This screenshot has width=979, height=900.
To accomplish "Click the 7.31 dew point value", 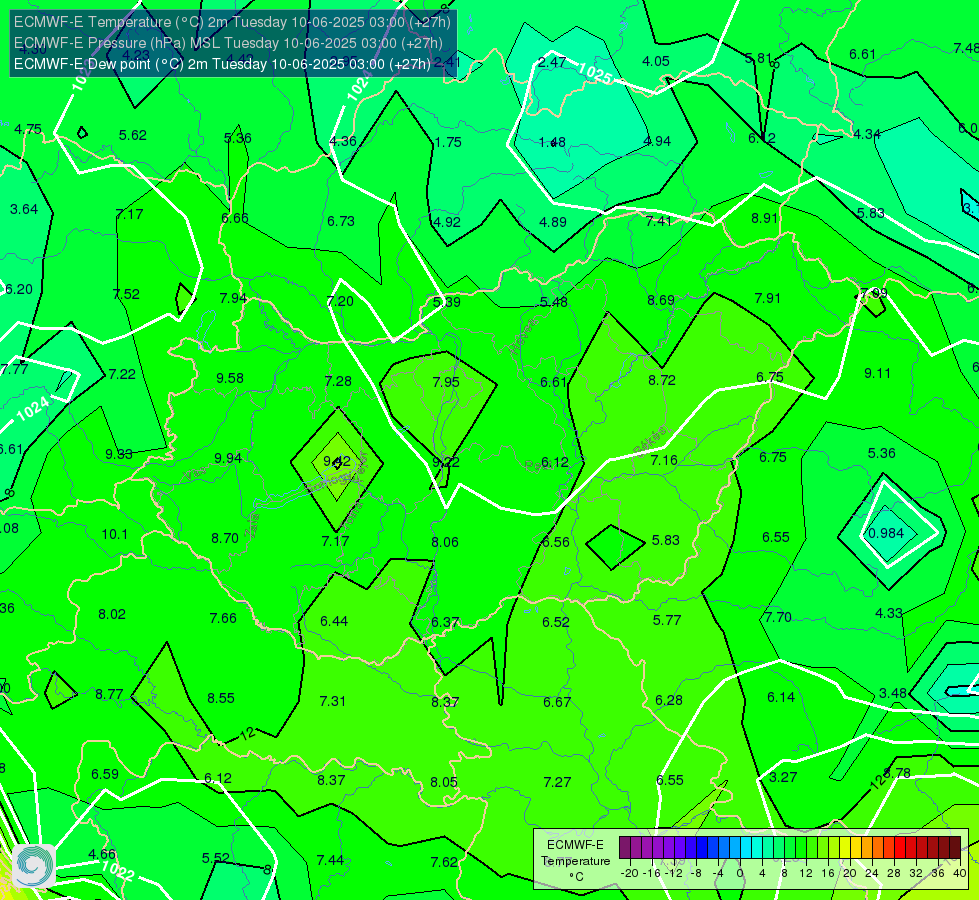I will pyautogui.click(x=333, y=701).
